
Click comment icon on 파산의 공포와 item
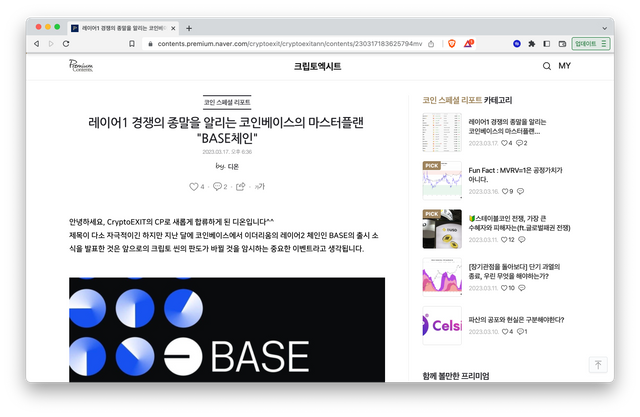click(520, 332)
